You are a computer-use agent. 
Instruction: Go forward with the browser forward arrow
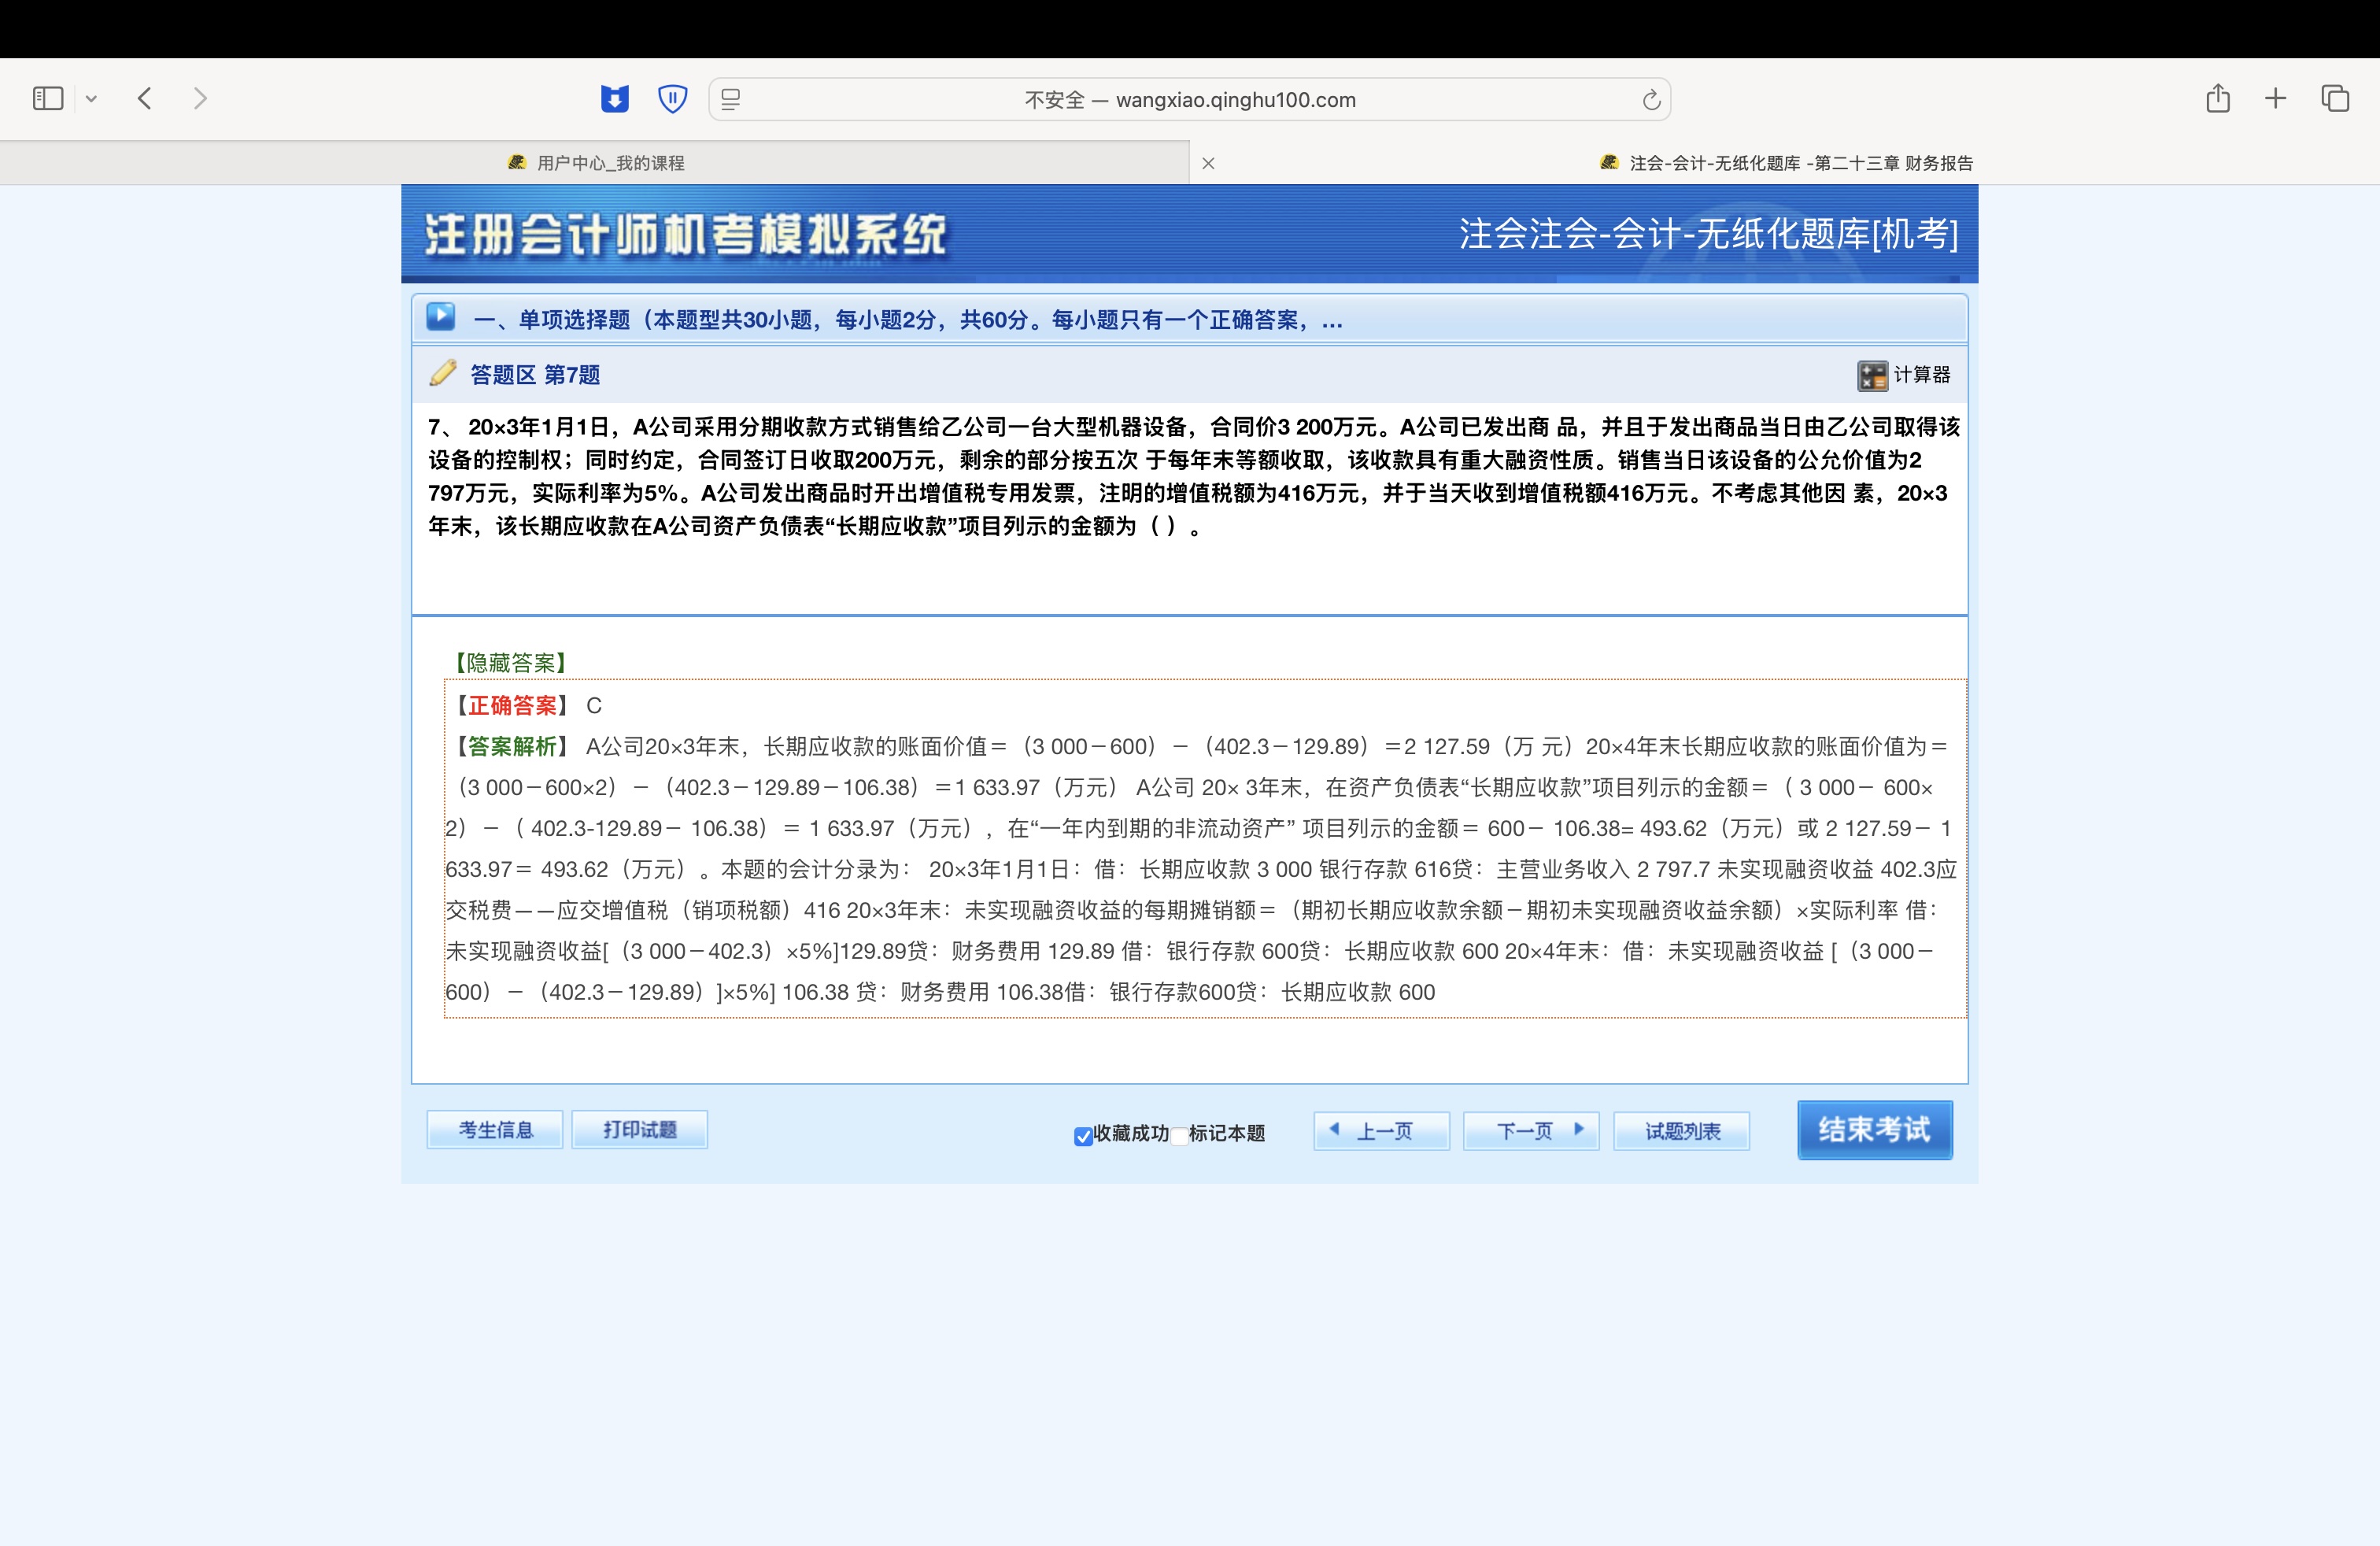tap(200, 98)
